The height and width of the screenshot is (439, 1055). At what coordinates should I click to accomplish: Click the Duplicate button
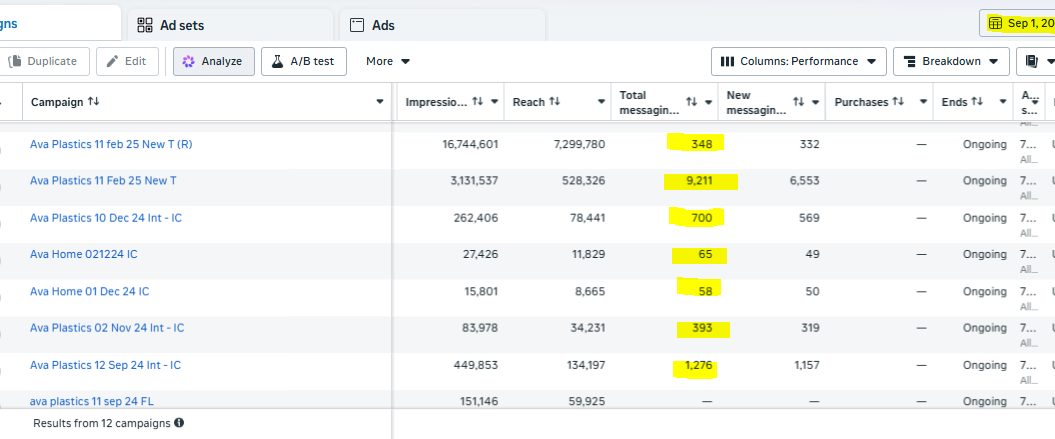[x=44, y=61]
